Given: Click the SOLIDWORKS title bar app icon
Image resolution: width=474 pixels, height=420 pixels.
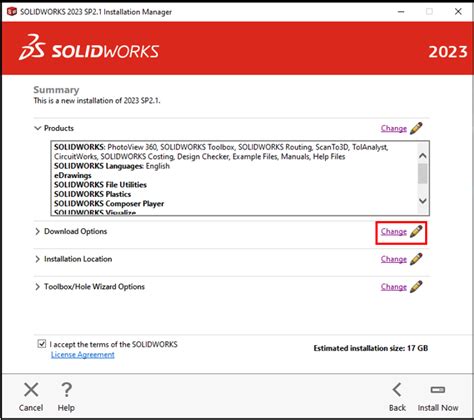Looking at the screenshot, I should coord(12,12).
